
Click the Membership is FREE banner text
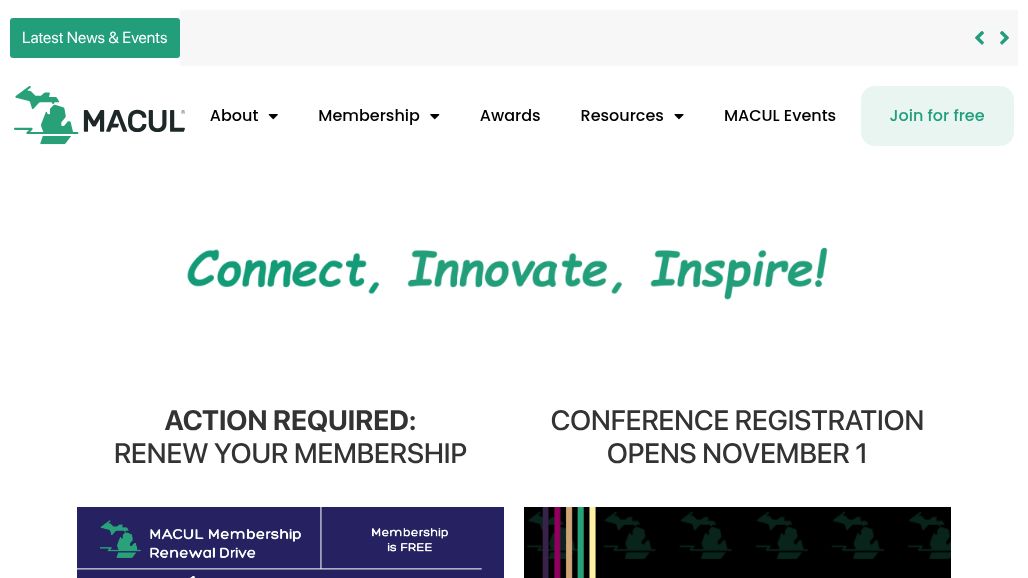(x=409, y=540)
